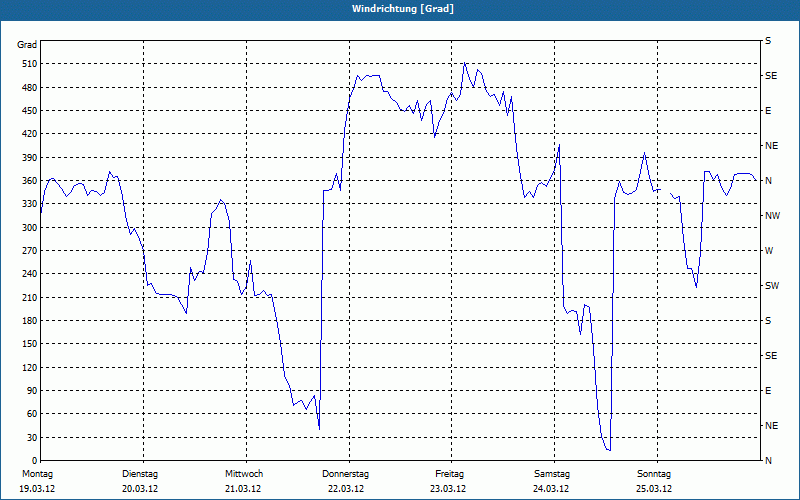Select the W compass label

pyautogui.click(x=769, y=251)
